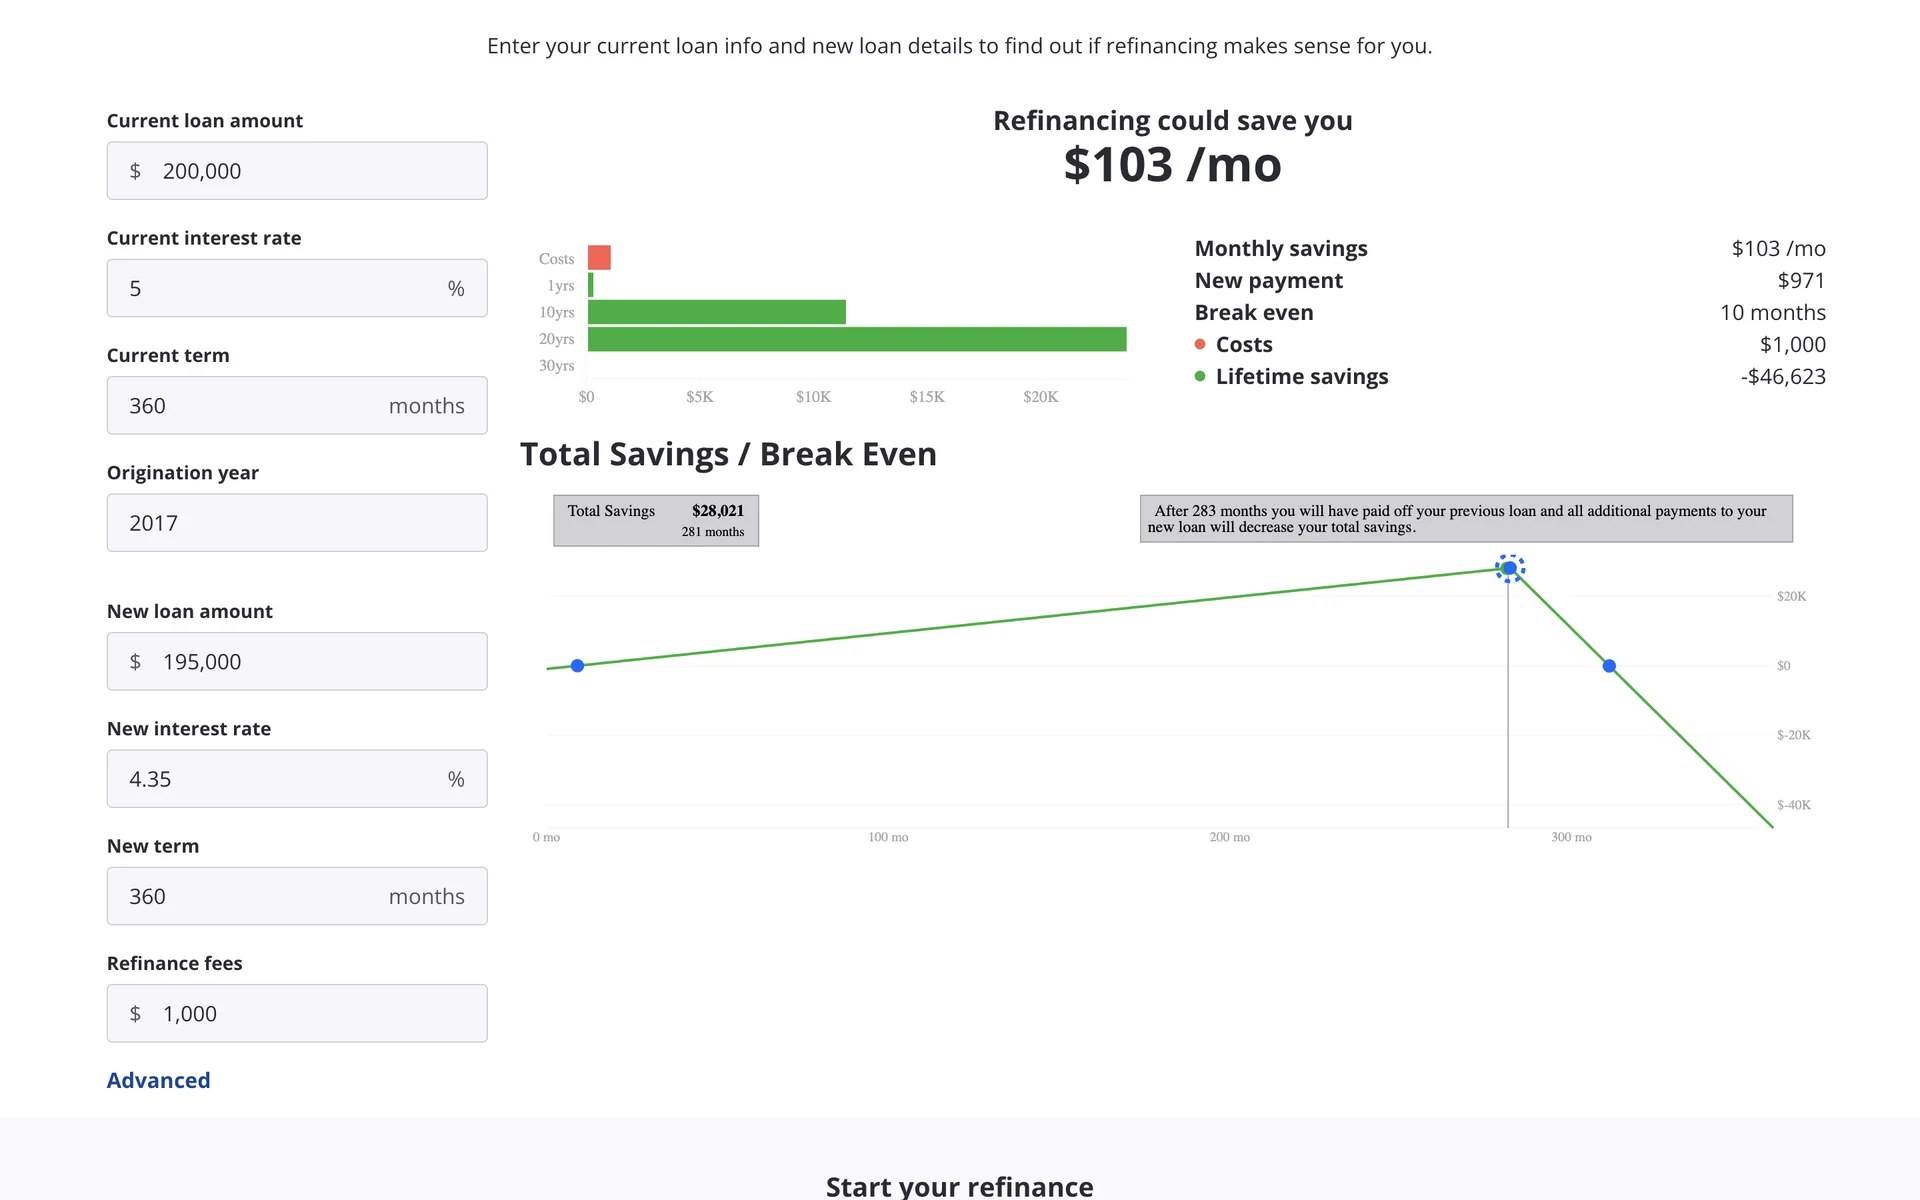The width and height of the screenshot is (1920, 1200).
Task: Expand the Advanced options
Action: 158,1080
